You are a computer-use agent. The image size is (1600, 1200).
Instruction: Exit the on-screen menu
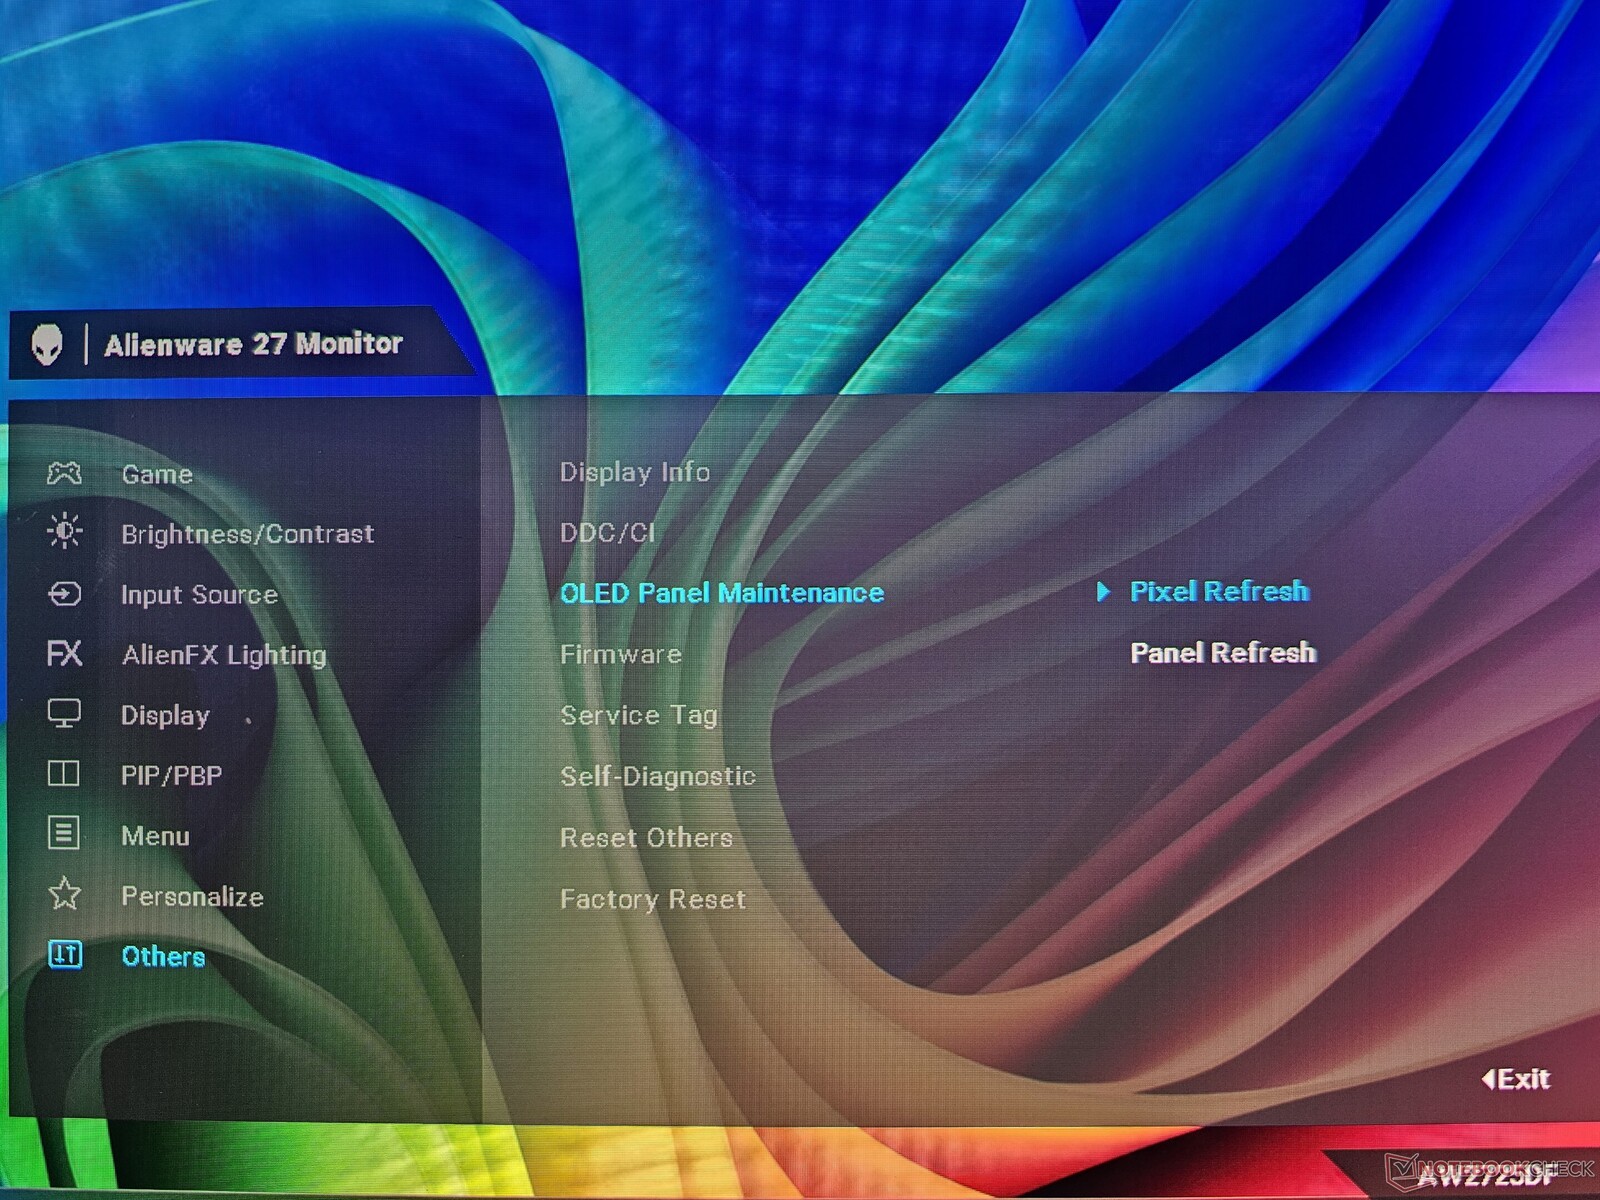coord(1516,1079)
